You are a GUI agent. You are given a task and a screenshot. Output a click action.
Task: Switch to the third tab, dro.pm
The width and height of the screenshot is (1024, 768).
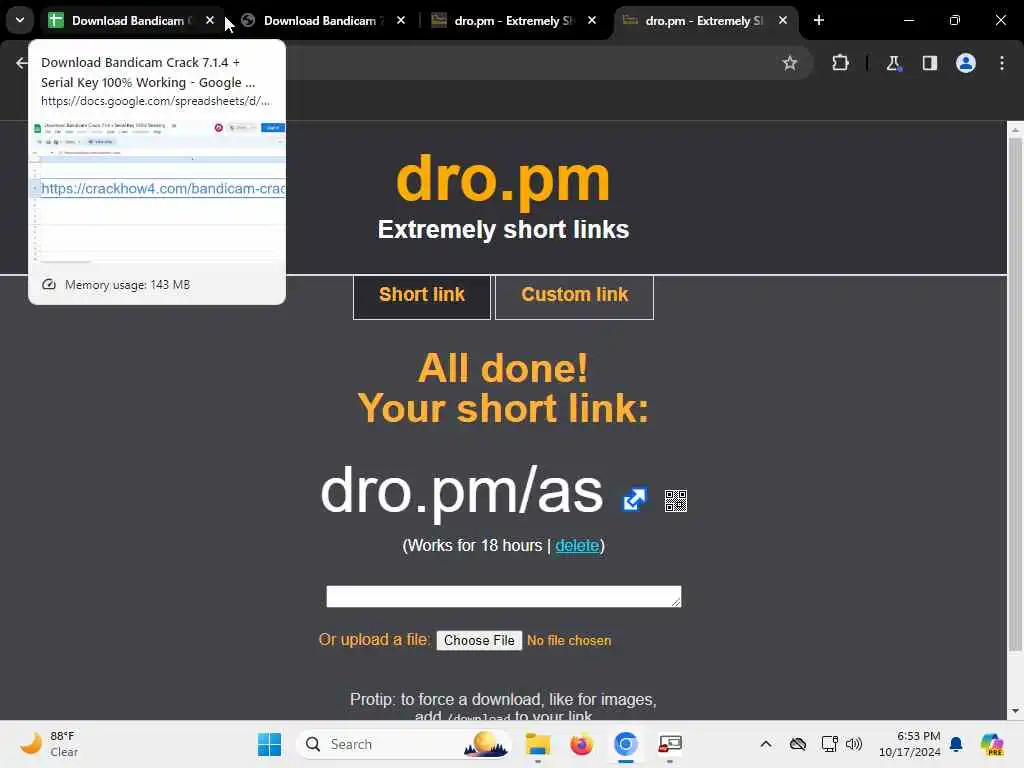511,21
